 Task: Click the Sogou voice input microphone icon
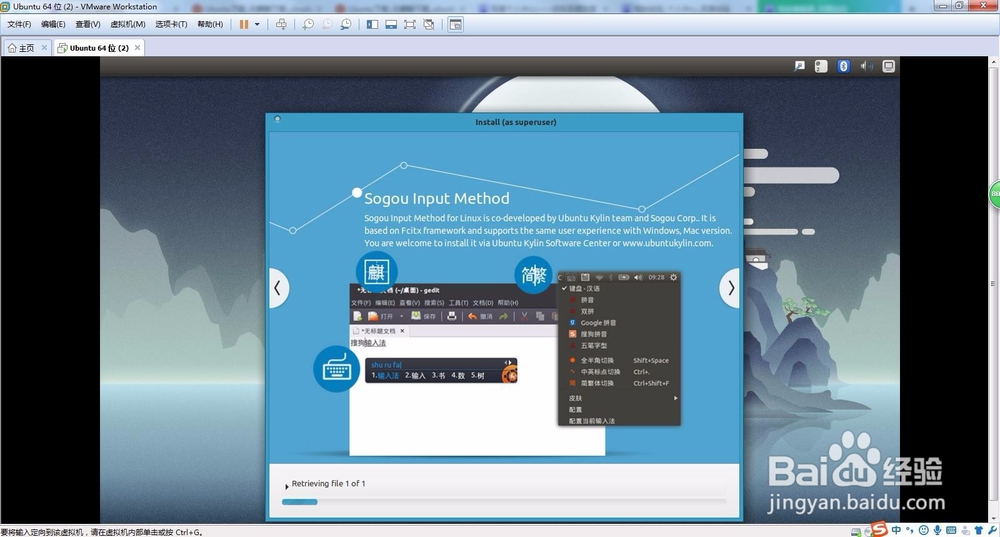(937, 530)
